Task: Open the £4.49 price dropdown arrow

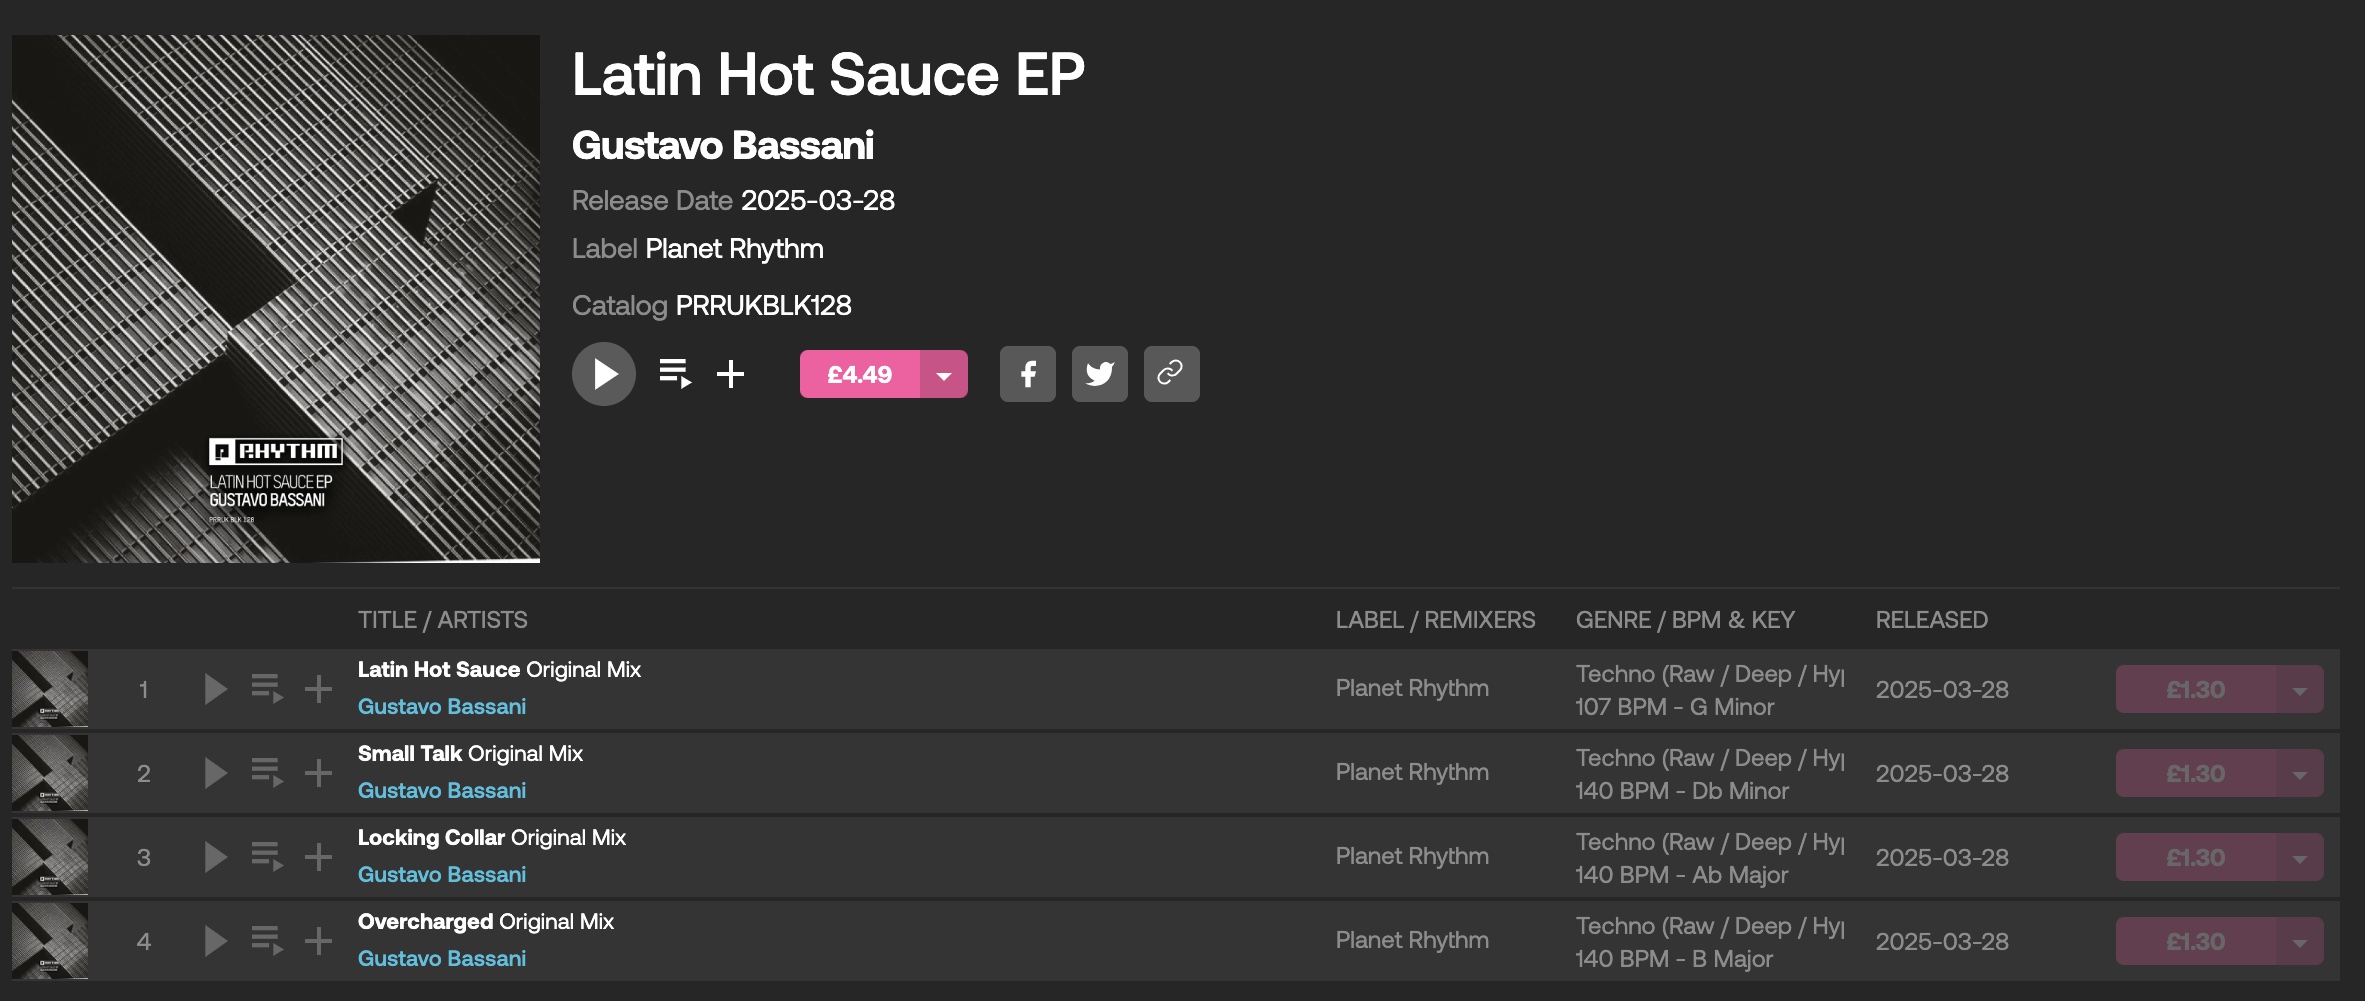Action: coord(944,374)
